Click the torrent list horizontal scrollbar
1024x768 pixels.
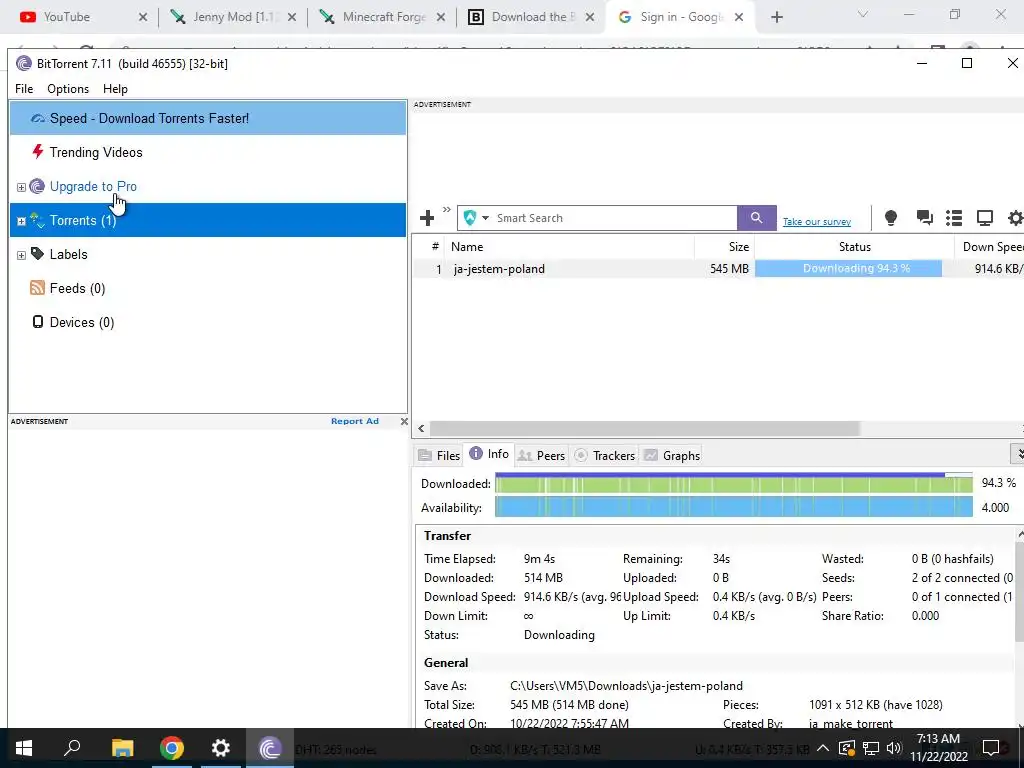[645, 428]
